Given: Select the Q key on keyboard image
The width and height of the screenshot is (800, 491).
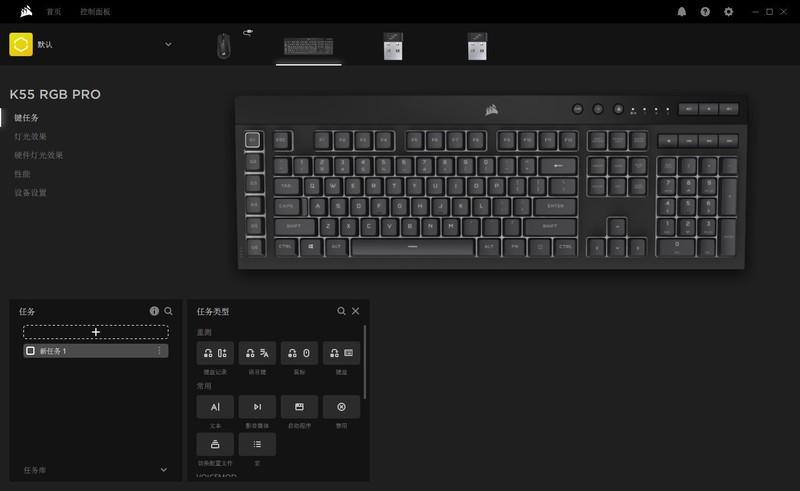Looking at the screenshot, I should pyautogui.click(x=312, y=186).
